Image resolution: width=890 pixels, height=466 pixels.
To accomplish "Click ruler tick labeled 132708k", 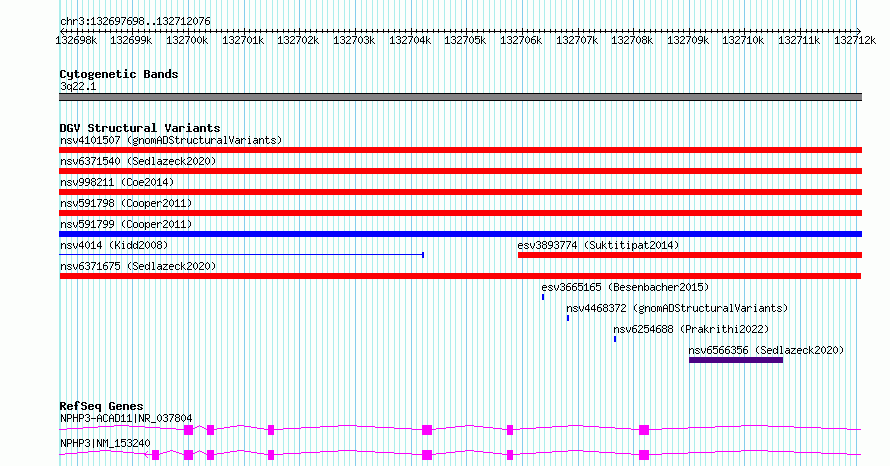I will [632, 40].
